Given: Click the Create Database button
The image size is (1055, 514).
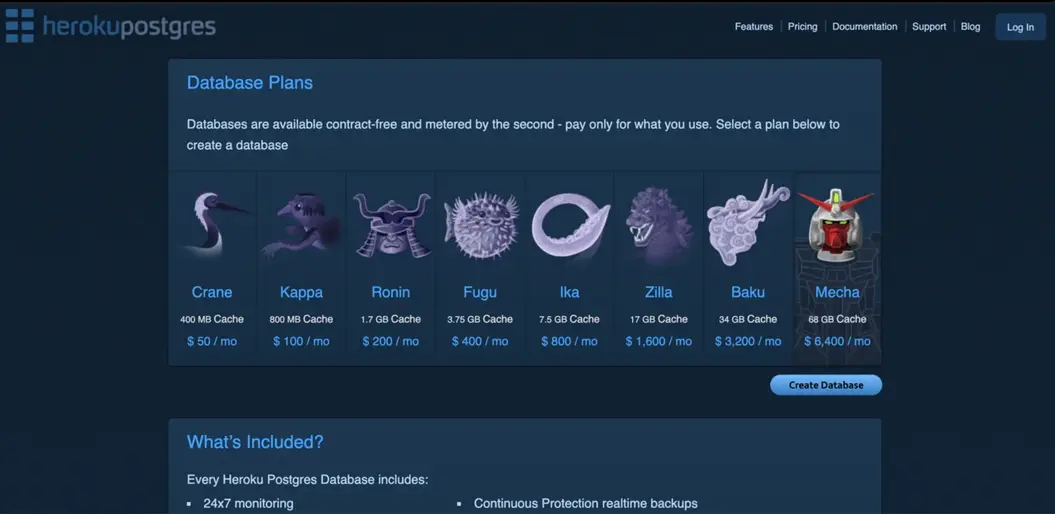Looking at the screenshot, I should click(x=825, y=385).
